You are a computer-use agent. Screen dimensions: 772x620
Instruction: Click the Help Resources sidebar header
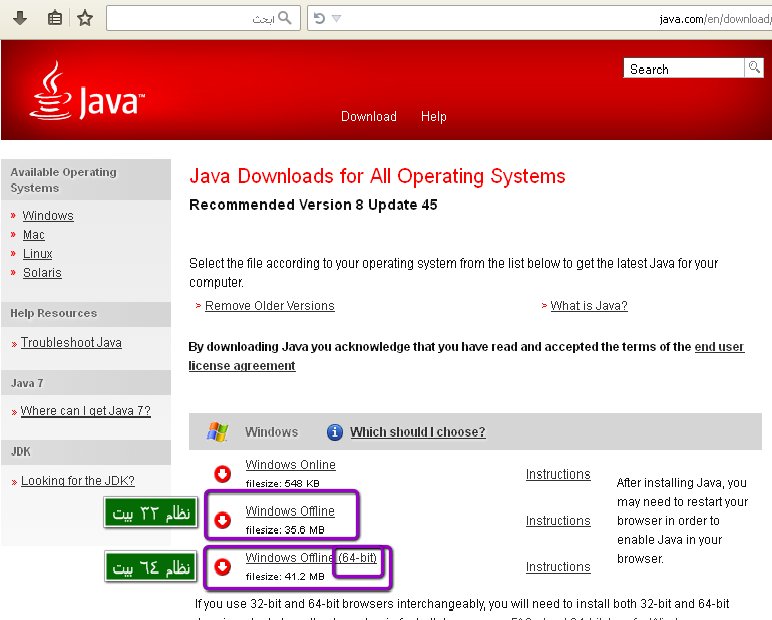[x=86, y=313]
